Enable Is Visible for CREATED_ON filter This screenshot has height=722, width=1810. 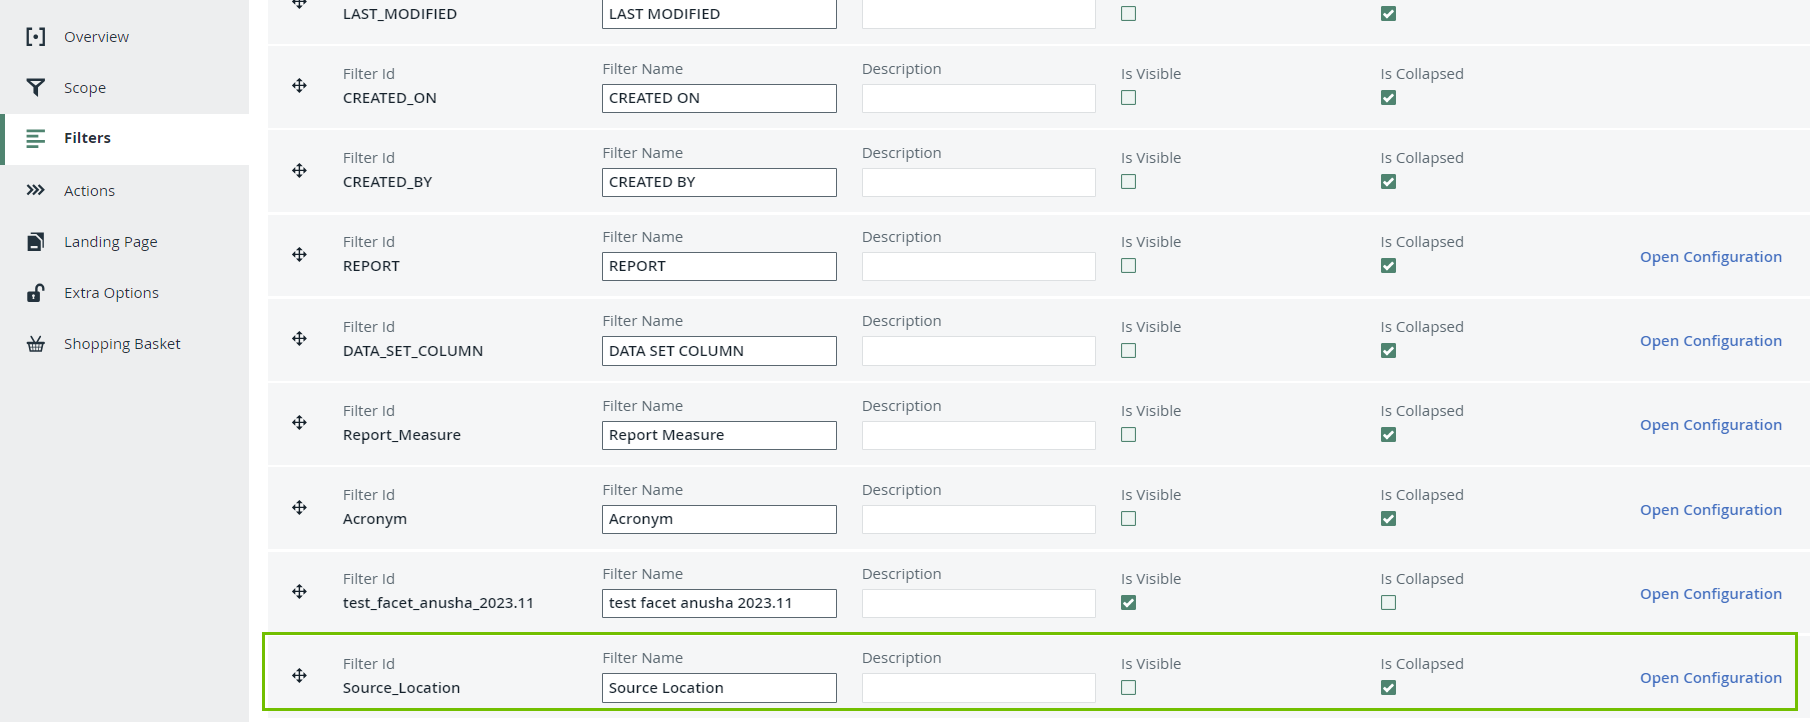[x=1129, y=98]
